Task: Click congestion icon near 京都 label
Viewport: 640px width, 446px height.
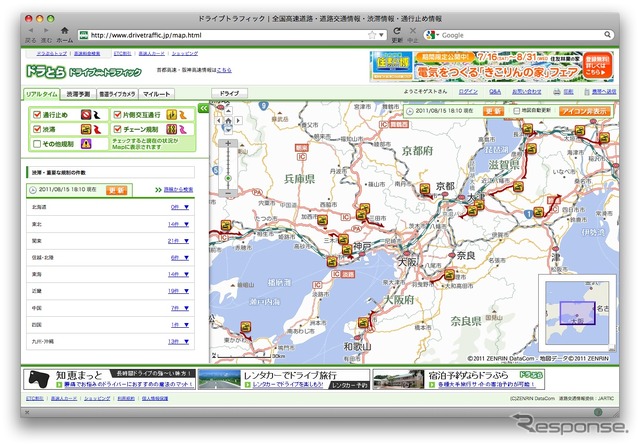Action: [x=425, y=189]
